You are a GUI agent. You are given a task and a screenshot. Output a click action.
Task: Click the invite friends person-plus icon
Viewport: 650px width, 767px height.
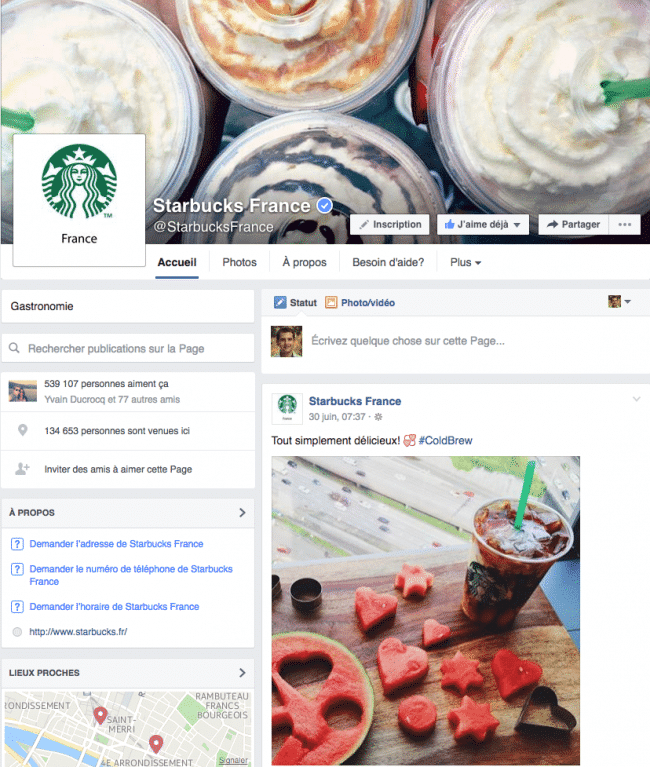point(22,469)
